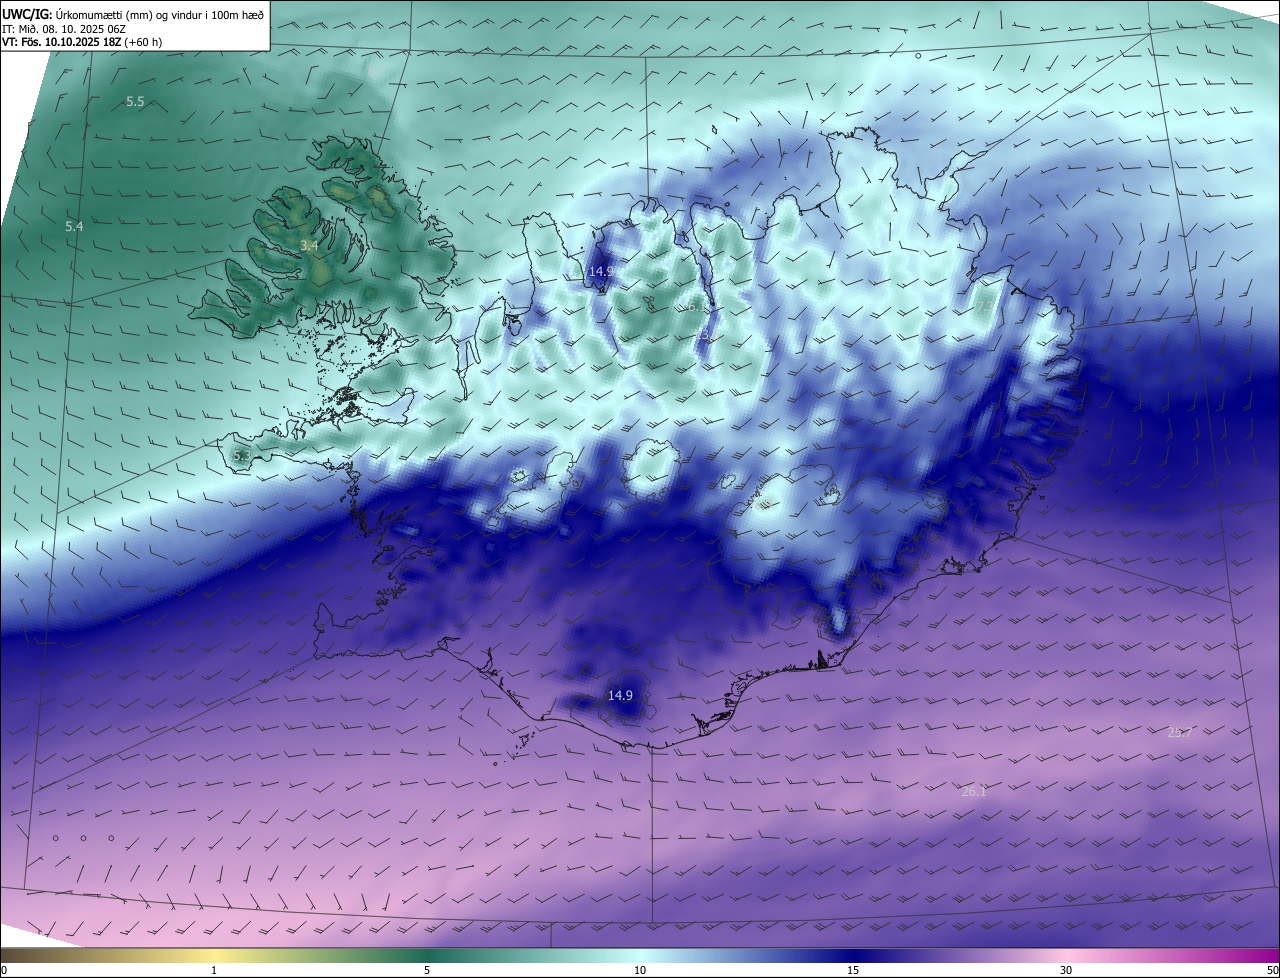The height and width of the screenshot is (978, 1280).
Task: Click the 10 tick on the colour scale
Action: [x=640, y=970]
